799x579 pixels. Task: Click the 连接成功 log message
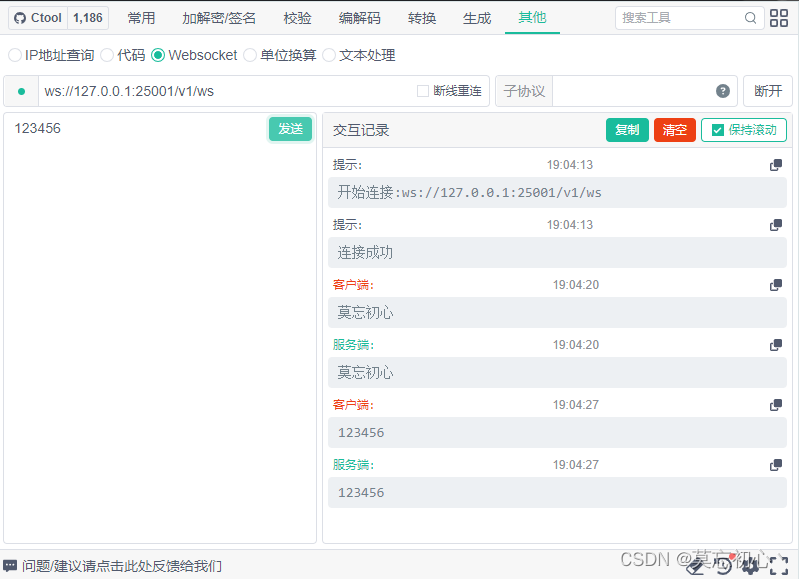[x=365, y=253]
